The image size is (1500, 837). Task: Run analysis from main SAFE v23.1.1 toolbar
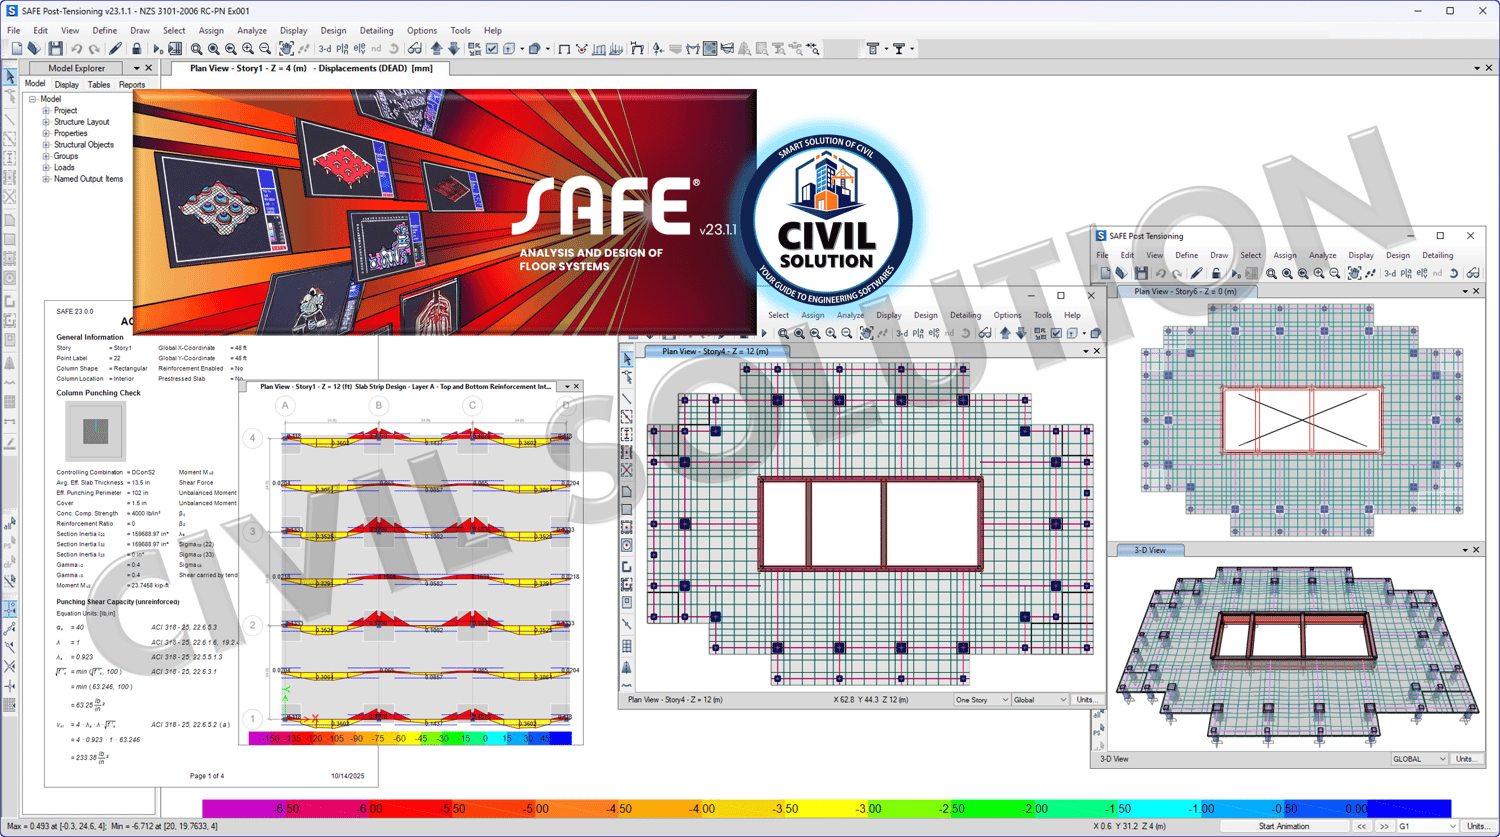157,49
